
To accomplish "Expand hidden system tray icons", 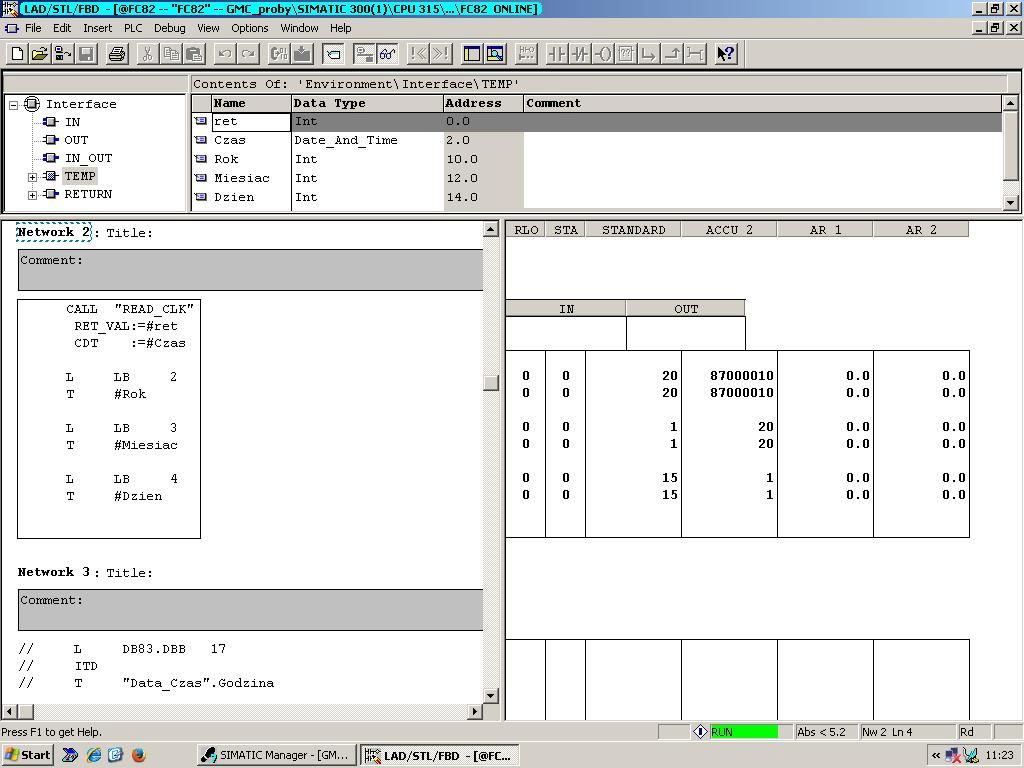I will pos(936,756).
